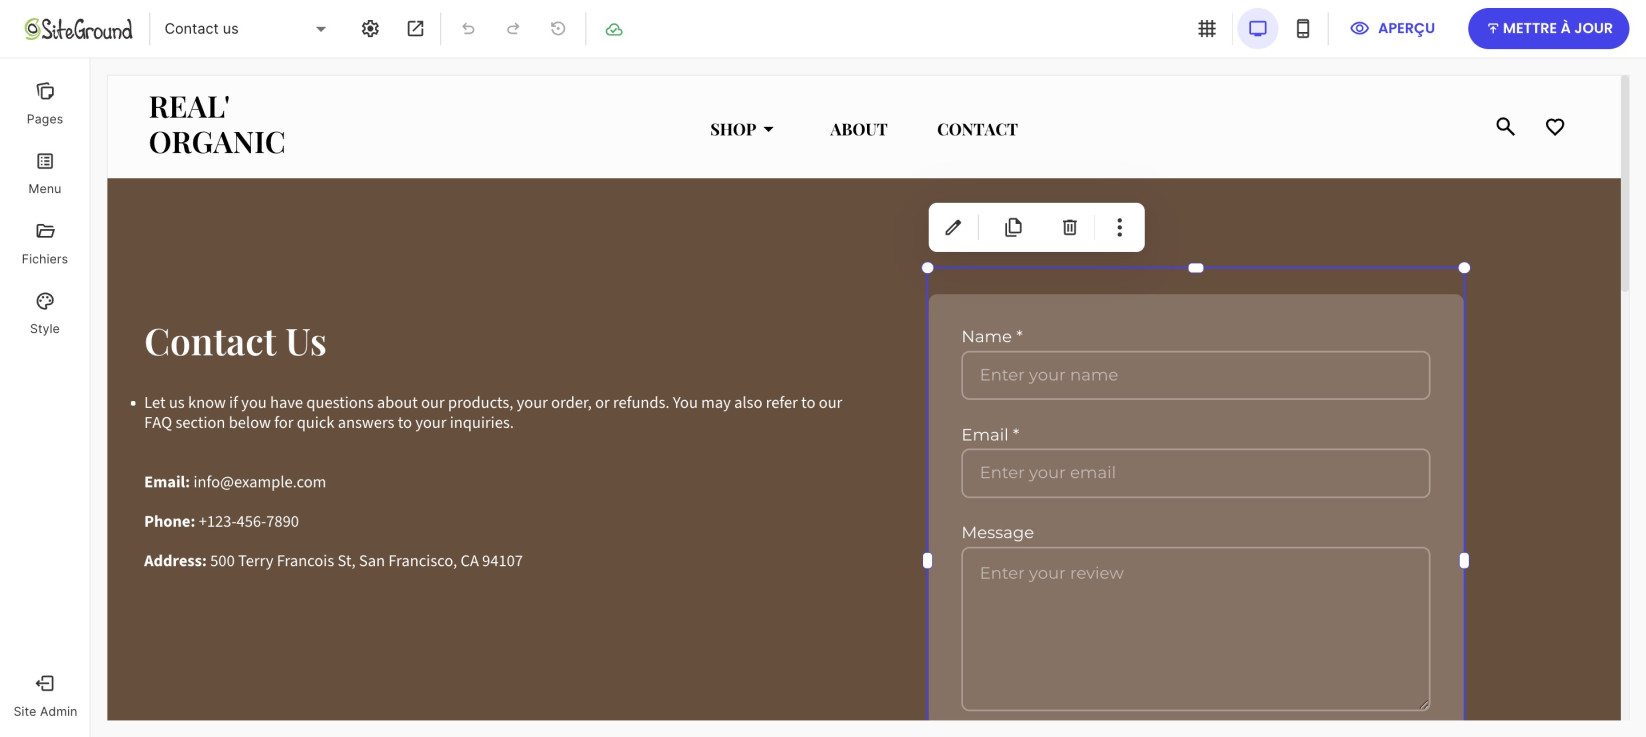Image resolution: width=1646 pixels, height=737 pixels.
Task: Click the Contact Us heading
Action: (235, 342)
